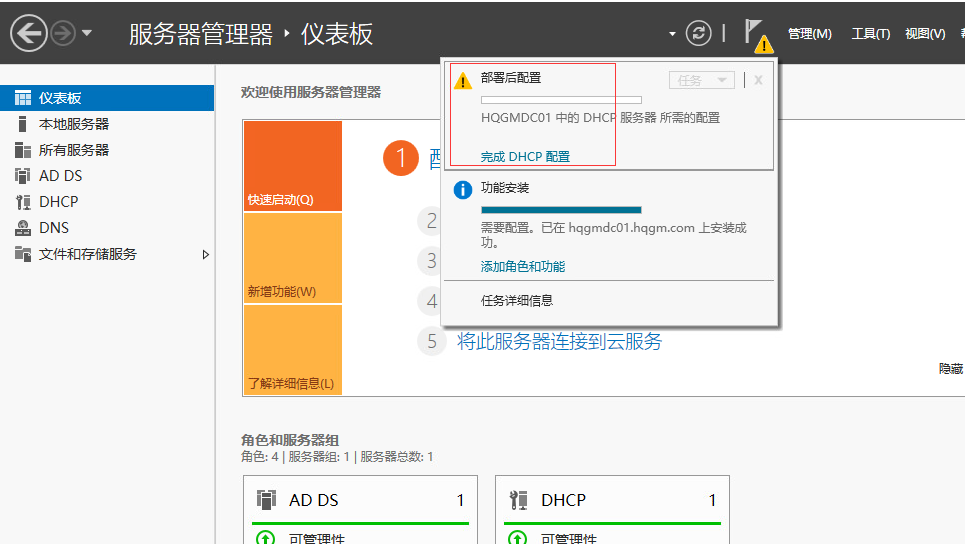Open 本地服务器 in the sidebar
The image size is (965, 544).
pos(73,124)
